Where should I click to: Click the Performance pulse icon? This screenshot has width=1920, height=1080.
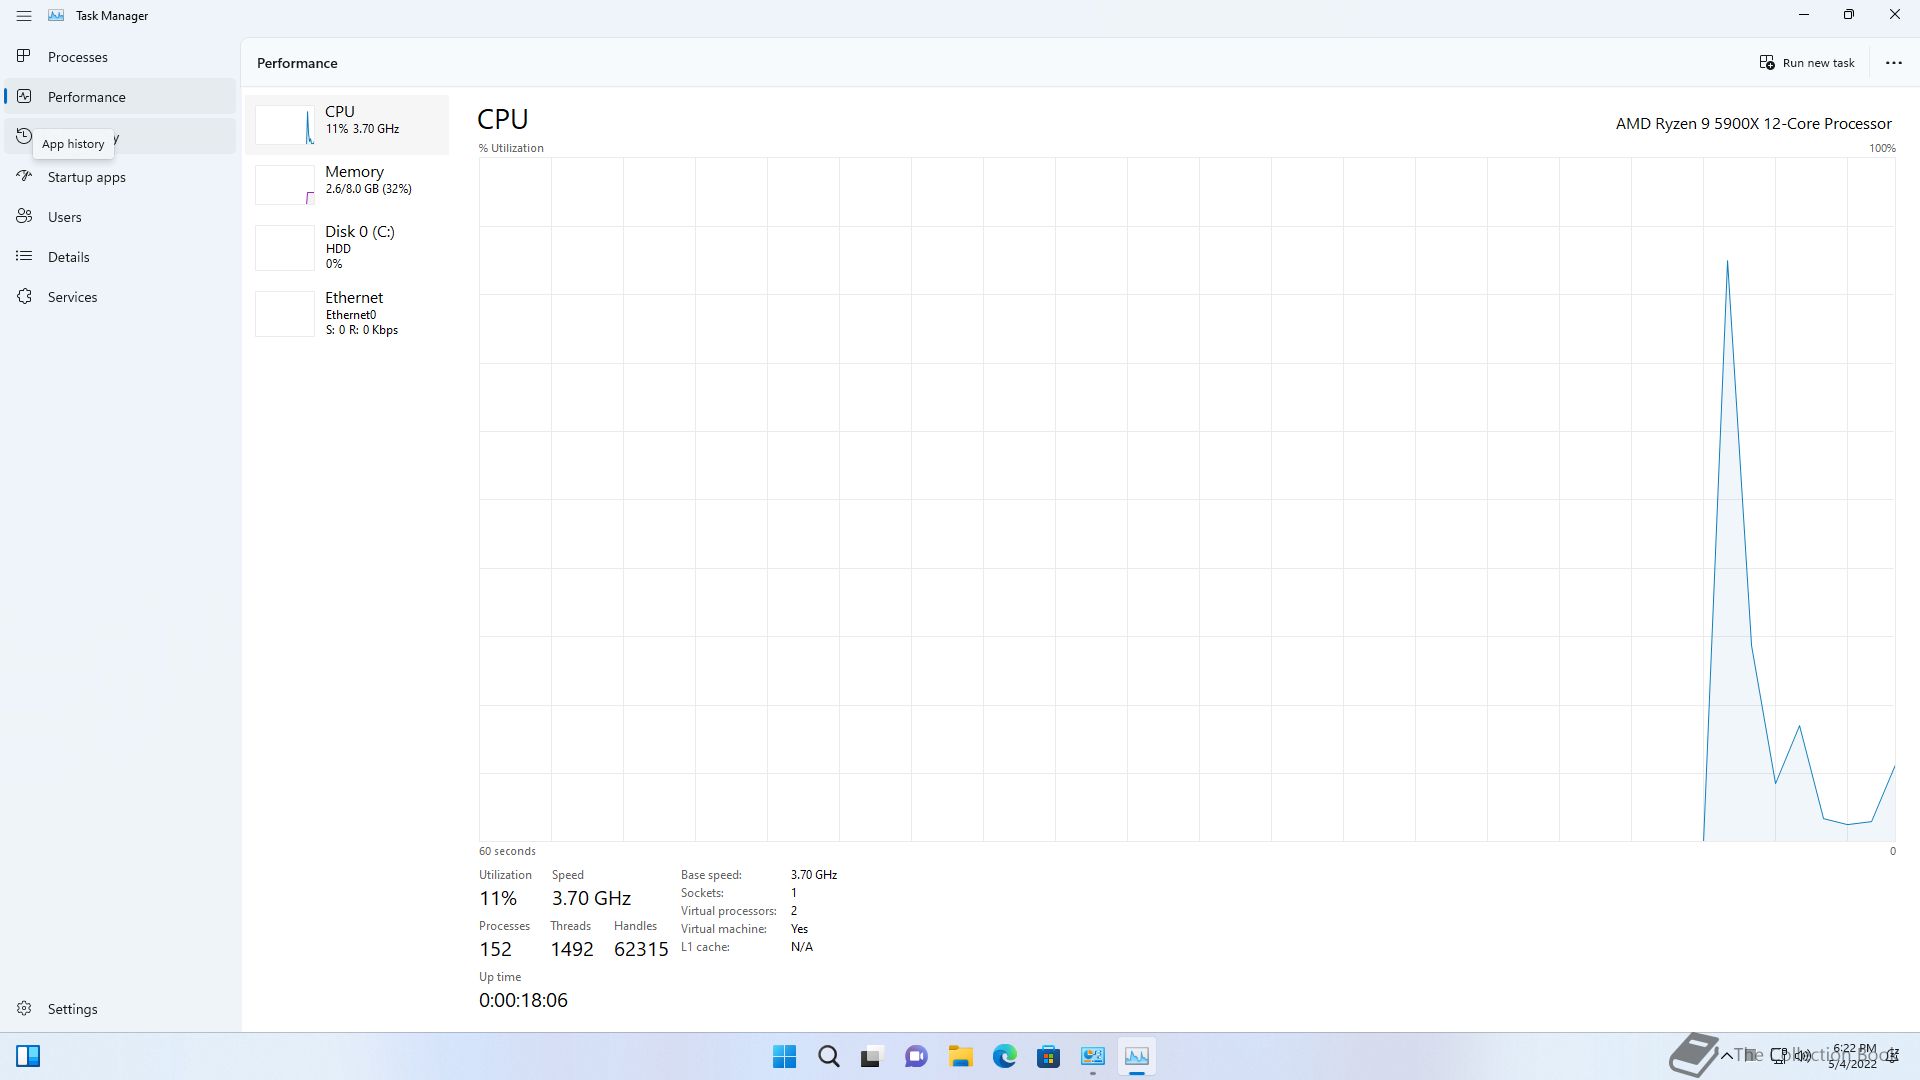coord(24,96)
